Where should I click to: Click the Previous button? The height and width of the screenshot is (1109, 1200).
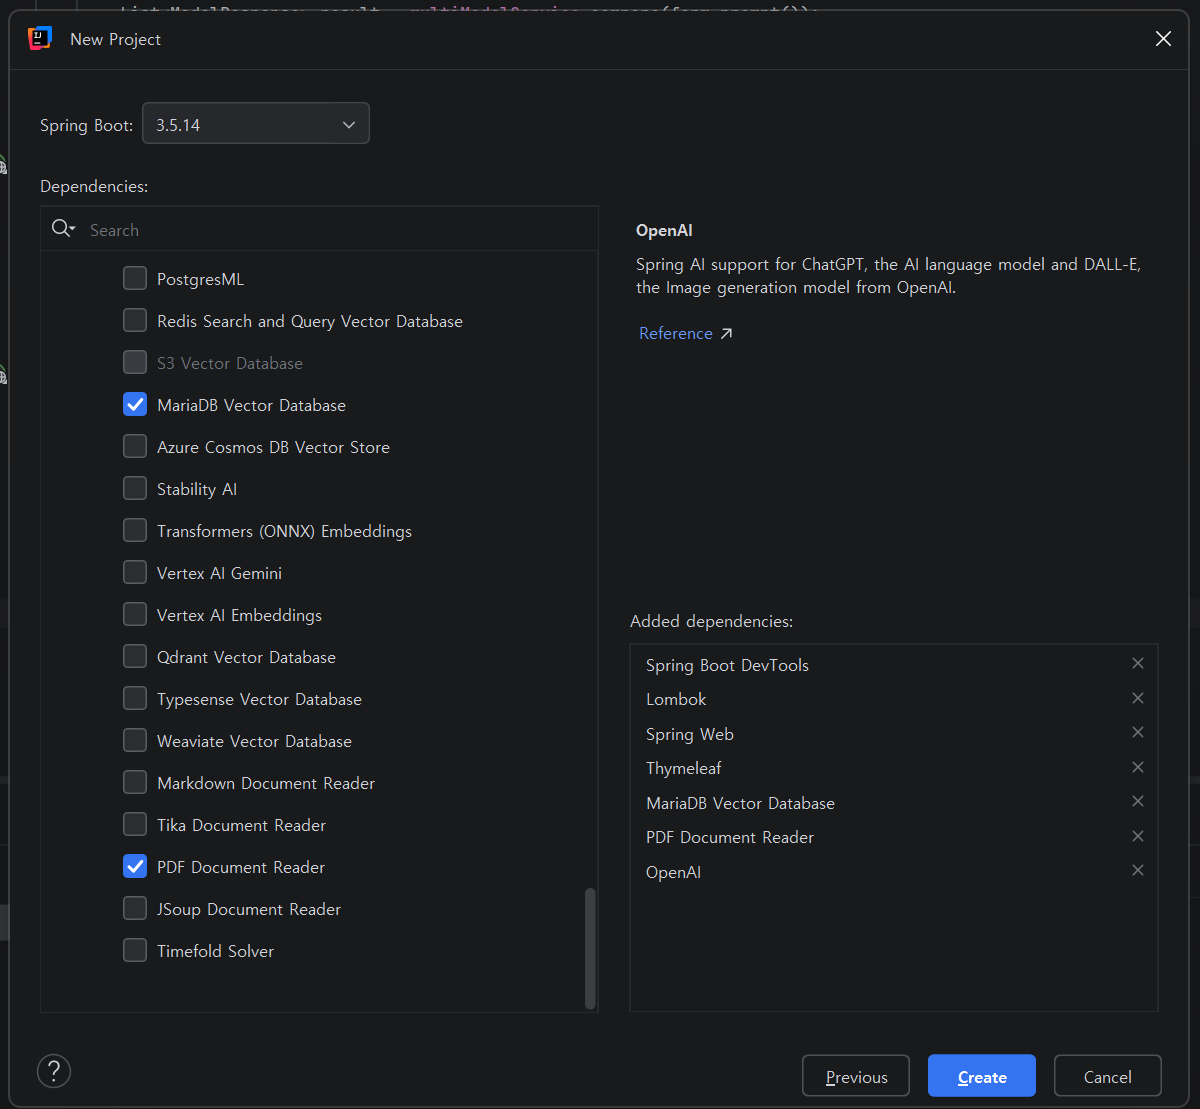[856, 1077]
